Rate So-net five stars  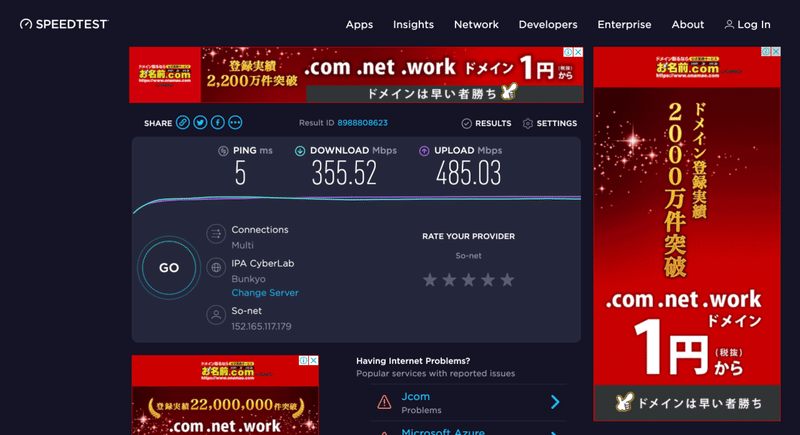pos(507,279)
